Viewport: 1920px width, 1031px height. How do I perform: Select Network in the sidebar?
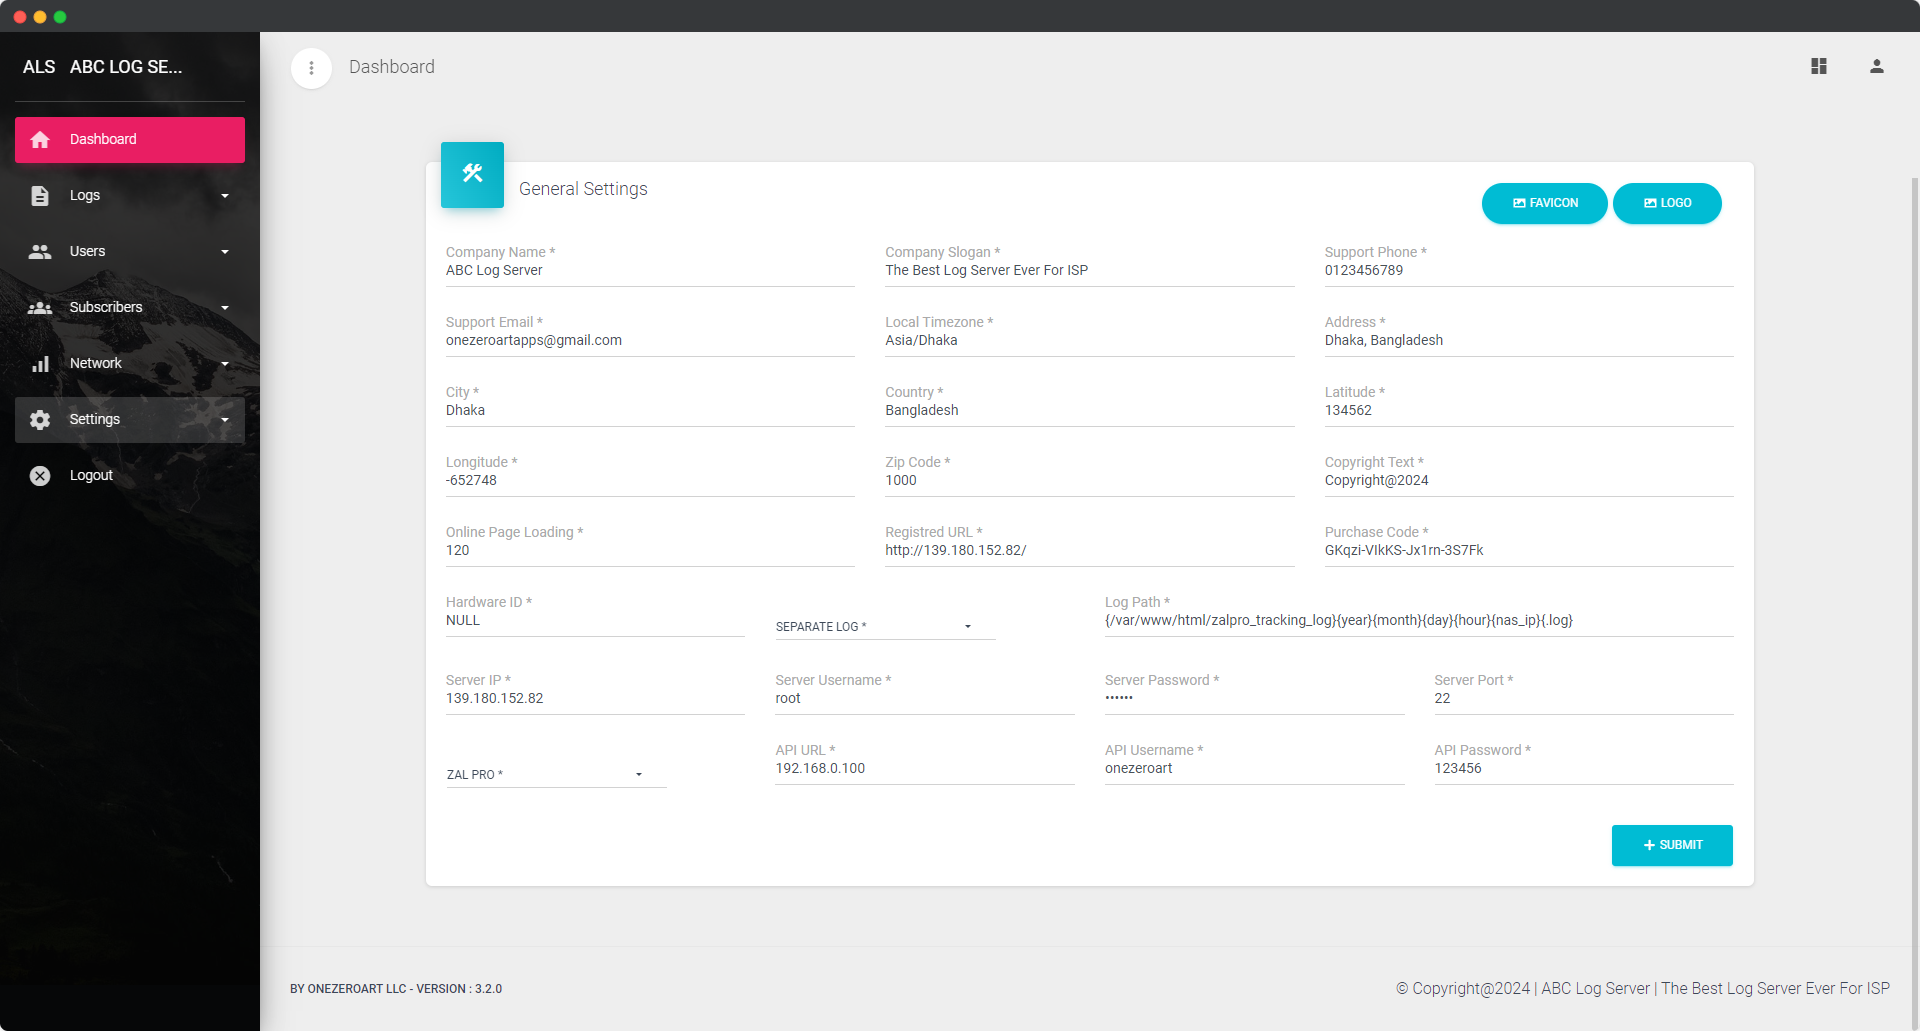(130, 364)
